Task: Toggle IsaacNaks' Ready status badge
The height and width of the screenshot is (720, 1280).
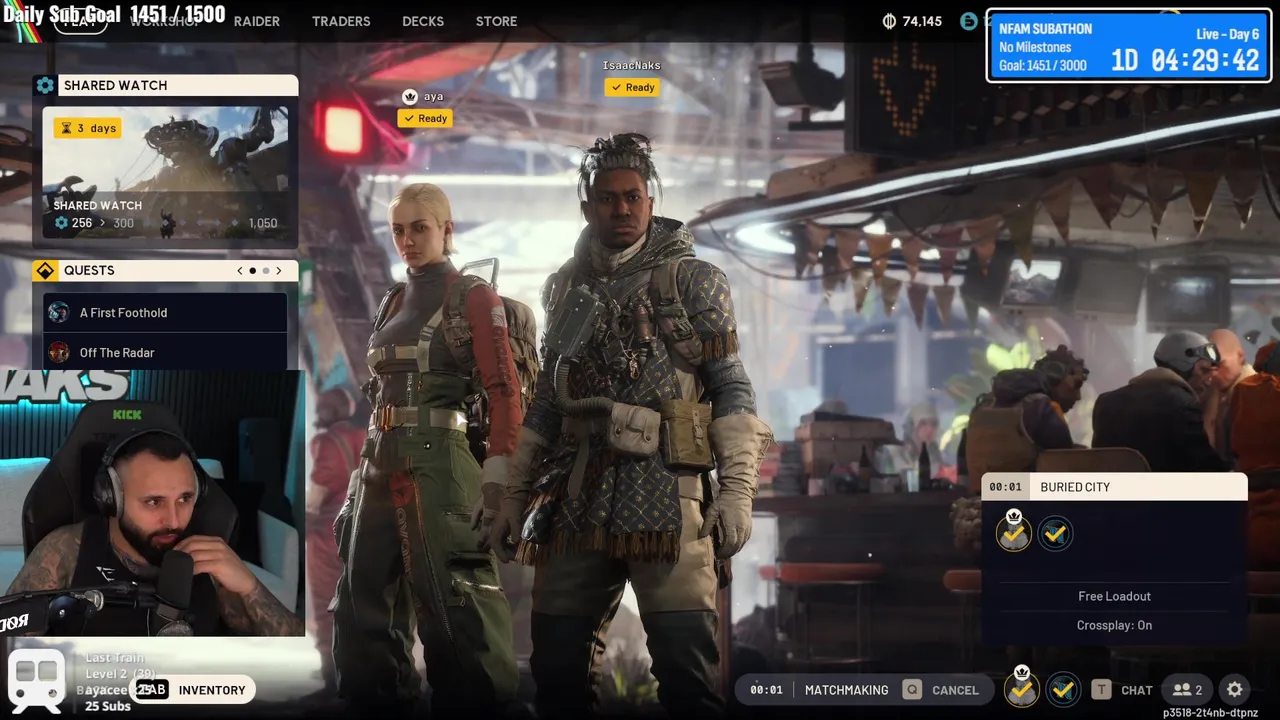Action: (x=632, y=87)
